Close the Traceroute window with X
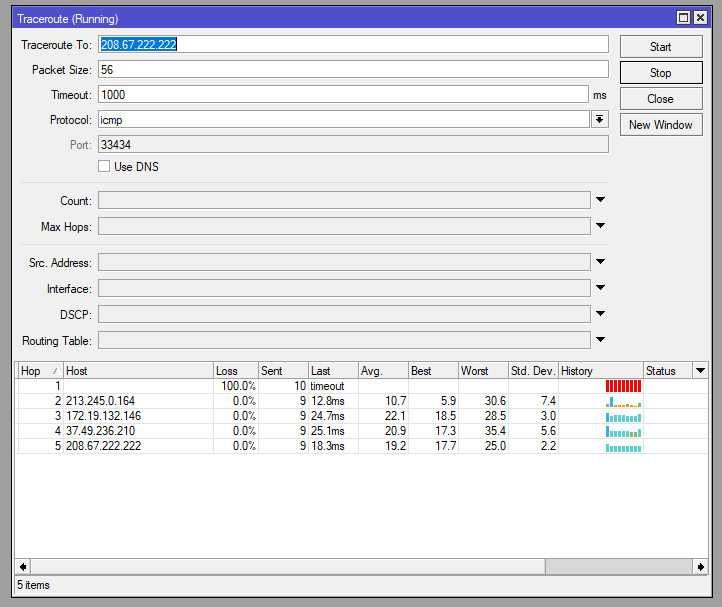Viewport: 722px width, 607px height. point(700,18)
